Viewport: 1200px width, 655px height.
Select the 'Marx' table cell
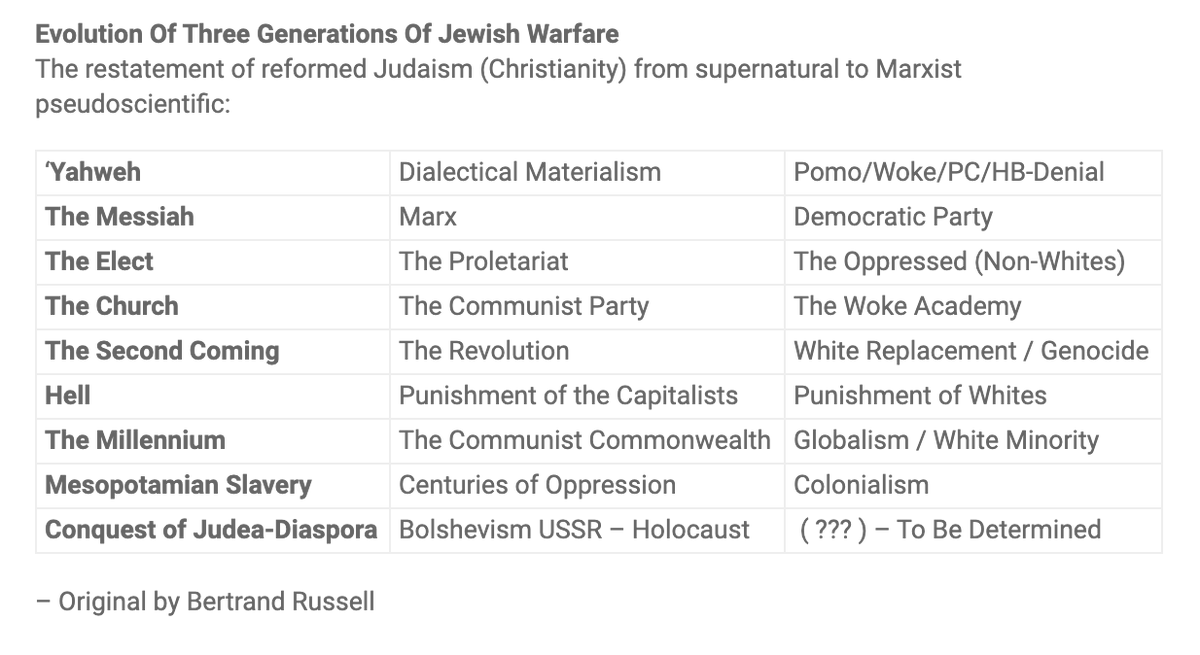point(428,217)
